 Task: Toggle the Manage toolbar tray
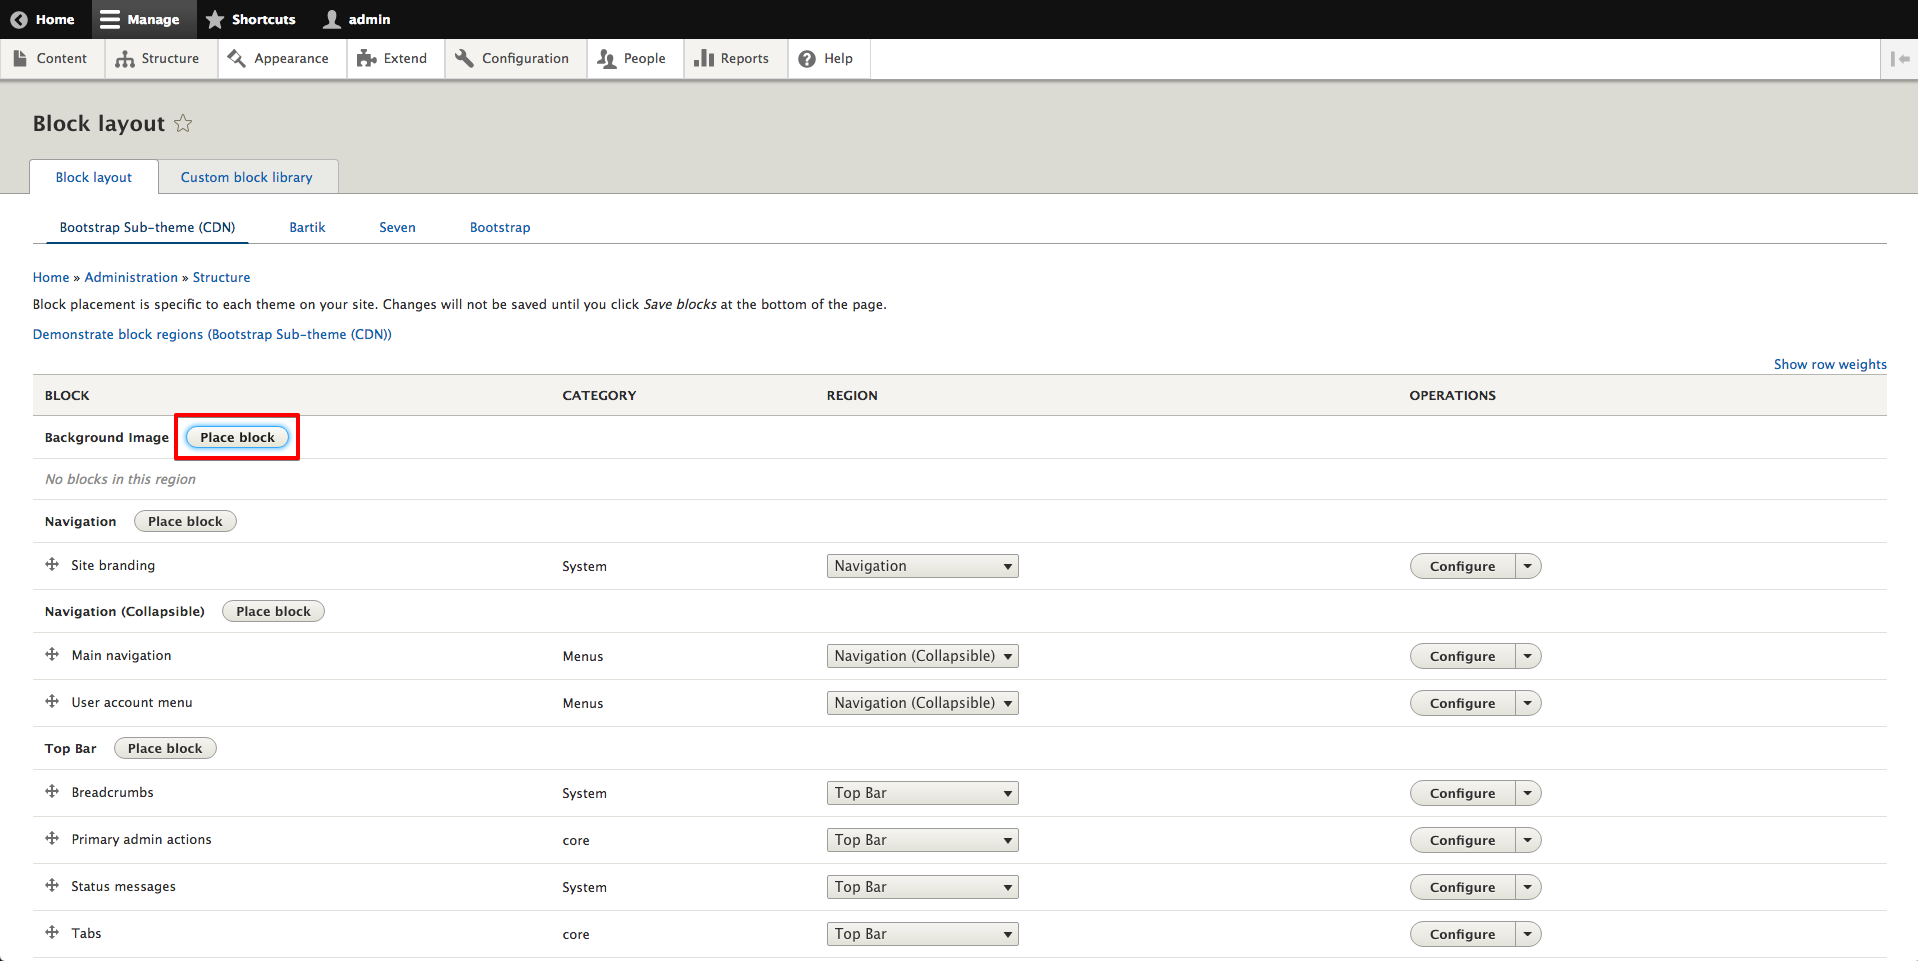140,19
